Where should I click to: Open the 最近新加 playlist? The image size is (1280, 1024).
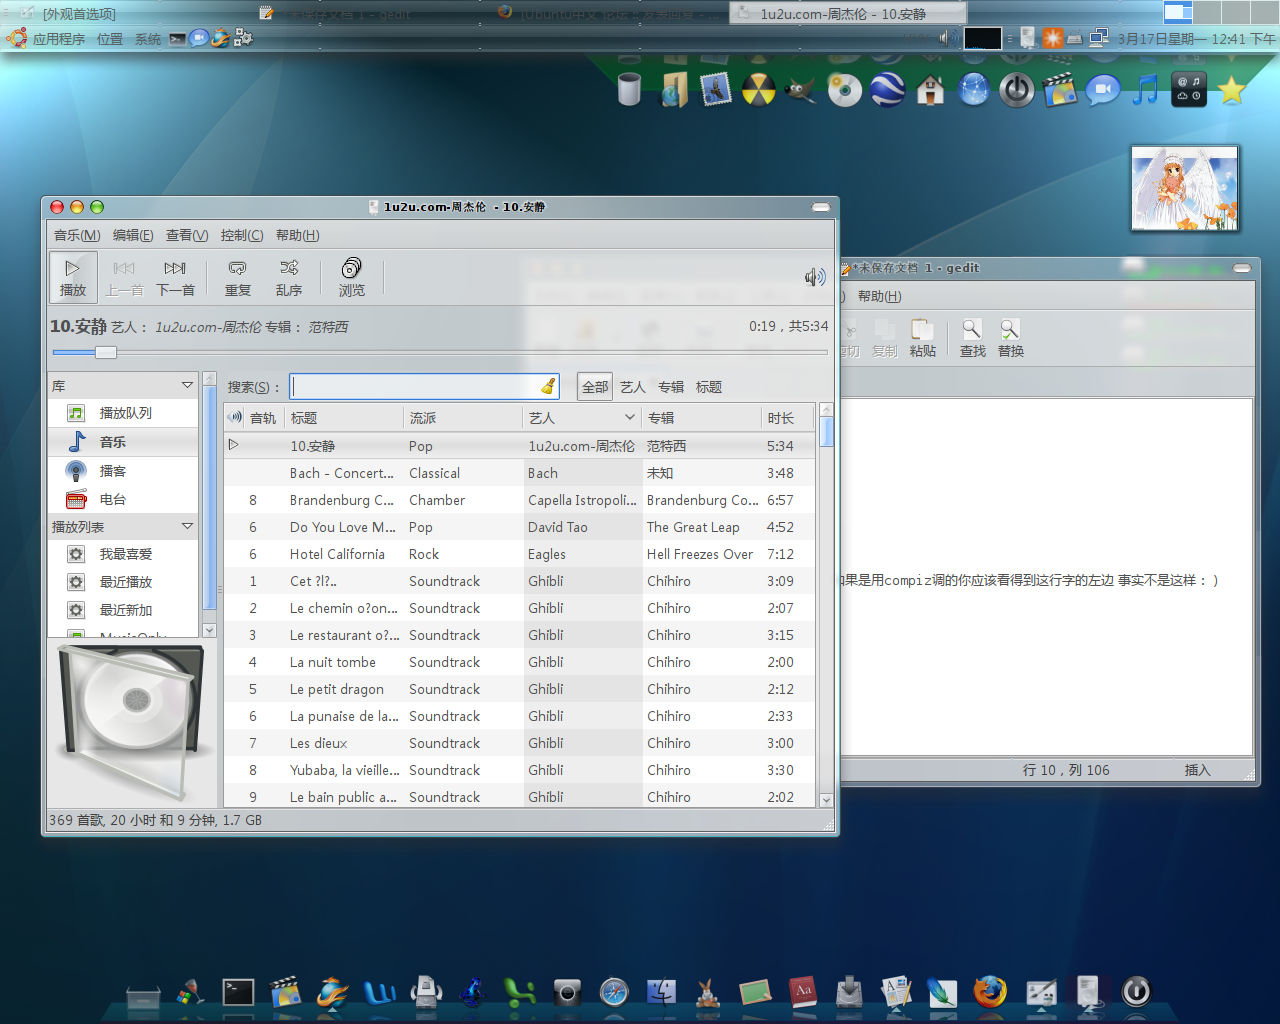(x=123, y=610)
